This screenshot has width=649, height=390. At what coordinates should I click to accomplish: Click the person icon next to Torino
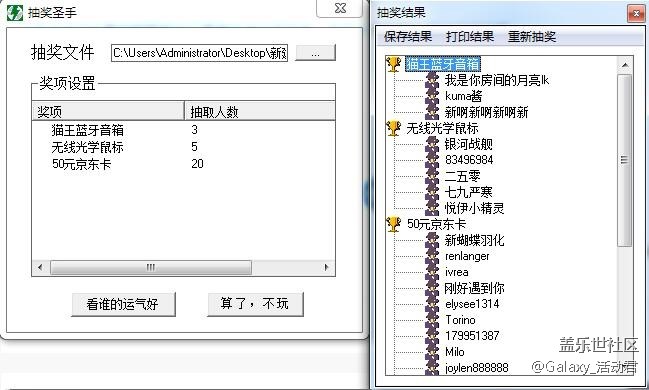[432, 320]
